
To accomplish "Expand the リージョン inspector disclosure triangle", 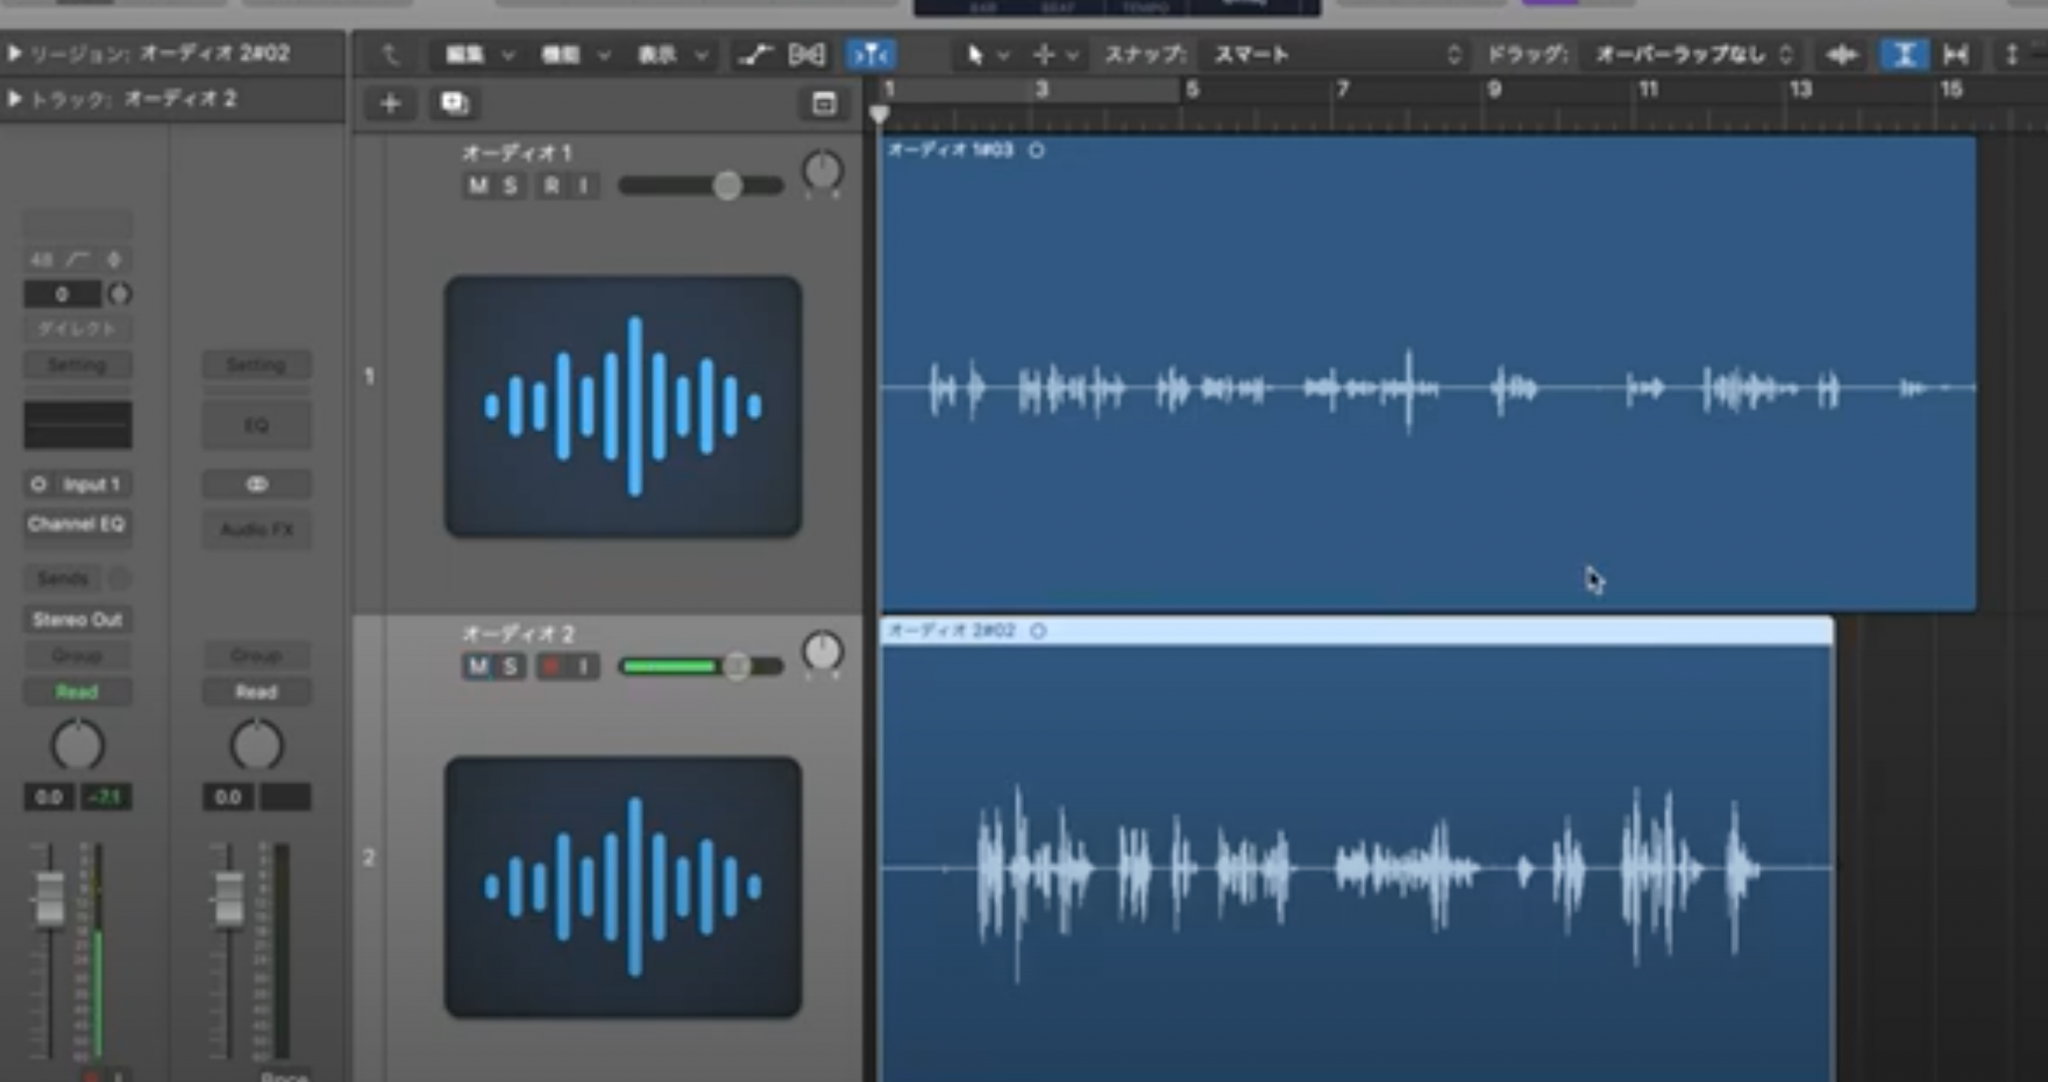I will 15,54.
